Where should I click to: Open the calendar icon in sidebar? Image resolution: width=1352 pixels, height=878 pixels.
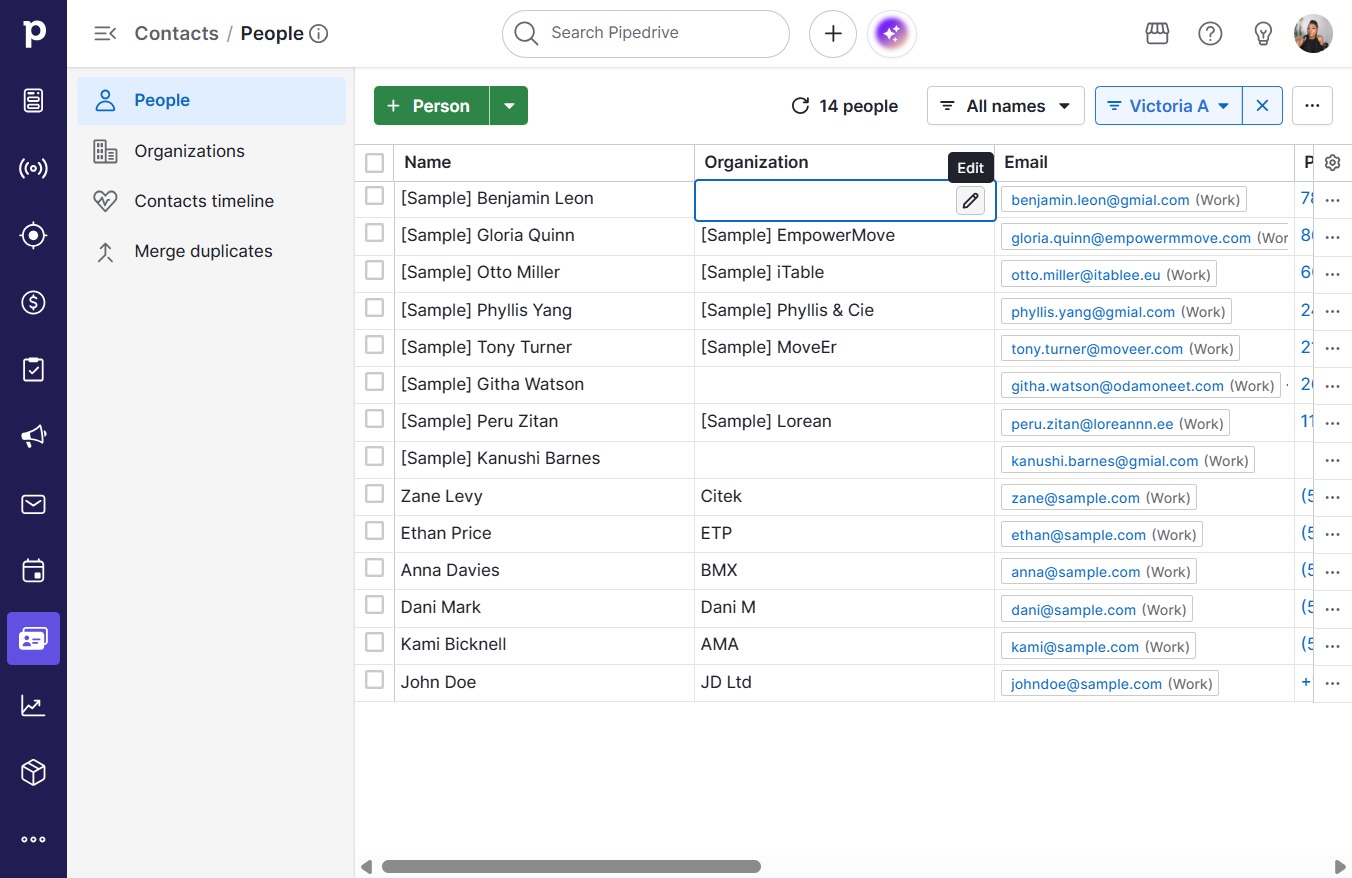coord(33,571)
